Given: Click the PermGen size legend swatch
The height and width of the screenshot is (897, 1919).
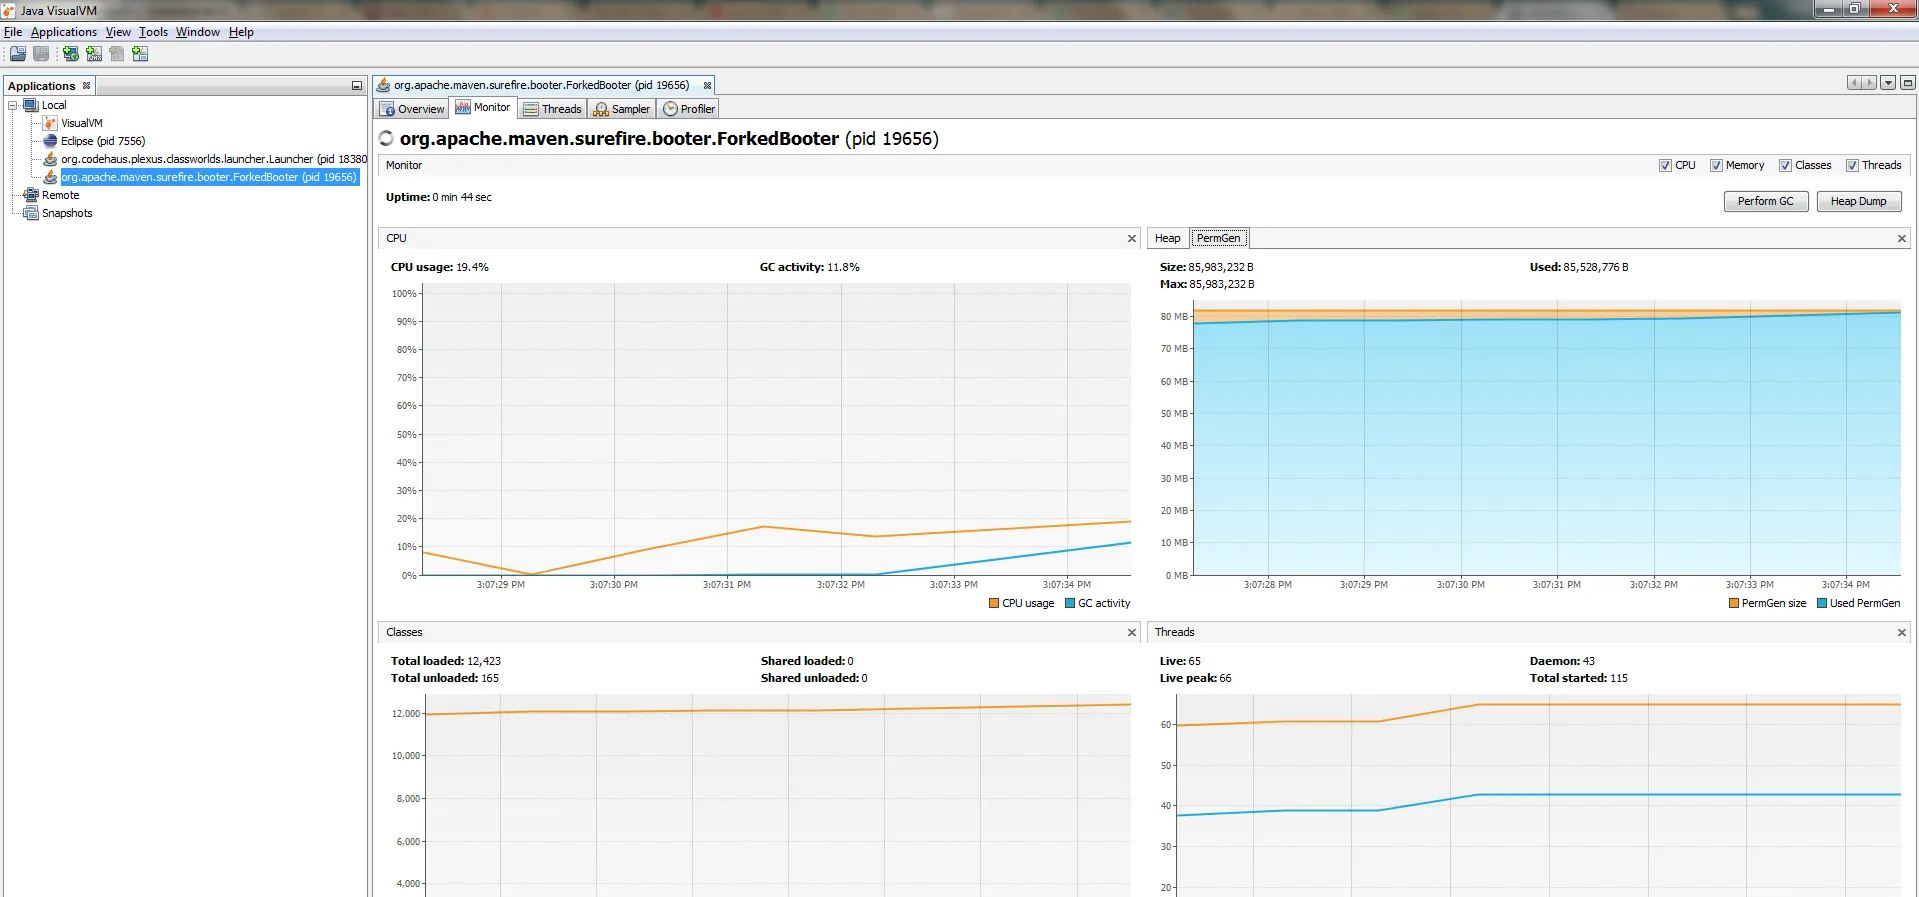Looking at the screenshot, I should (x=1734, y=604).
